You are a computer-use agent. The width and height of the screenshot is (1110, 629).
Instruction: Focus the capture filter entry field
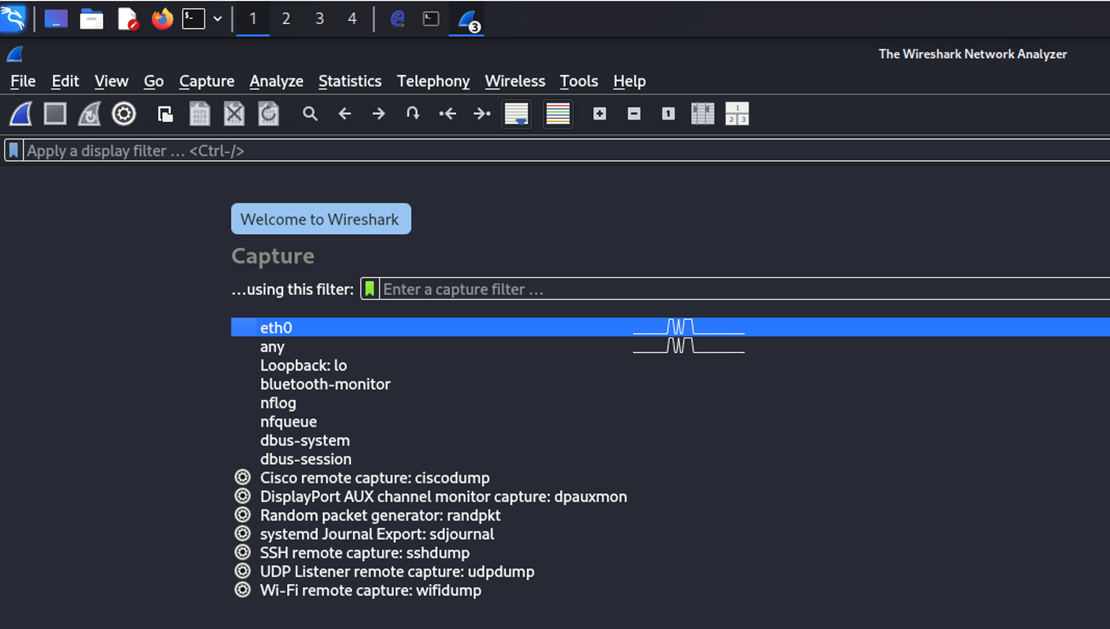[x=745, y=289]
